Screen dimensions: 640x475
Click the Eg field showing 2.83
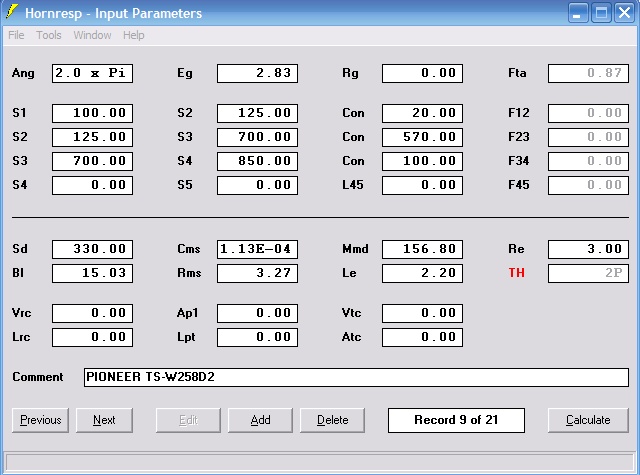[258, 73]
